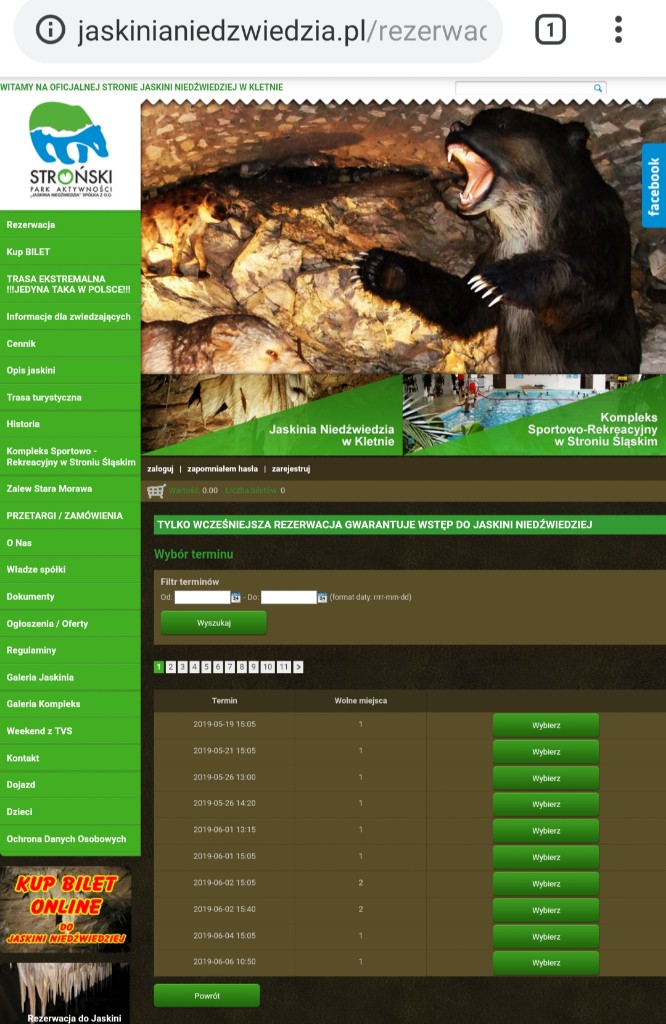Go to page 2 of results
The height and width of the screenshot is (1024, 666).
pyautogui.click(x=170, y=667)
